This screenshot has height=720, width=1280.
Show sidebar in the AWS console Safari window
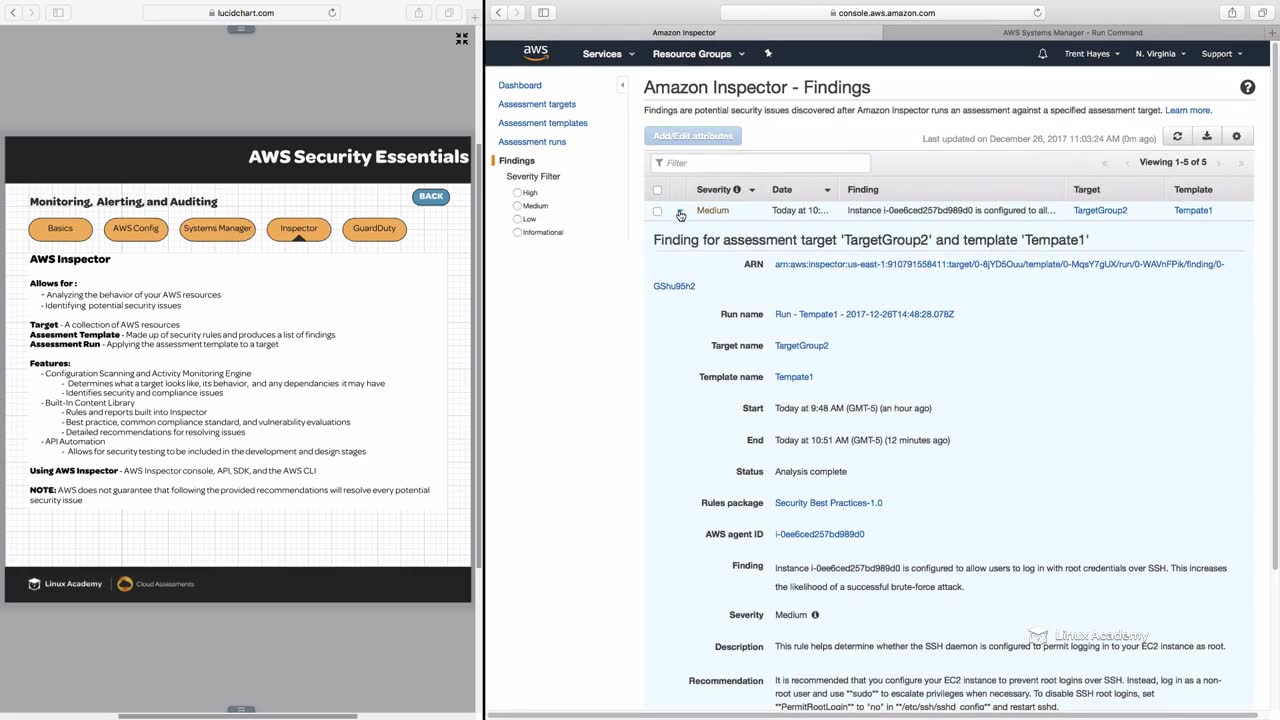click(x=543, y=13)
